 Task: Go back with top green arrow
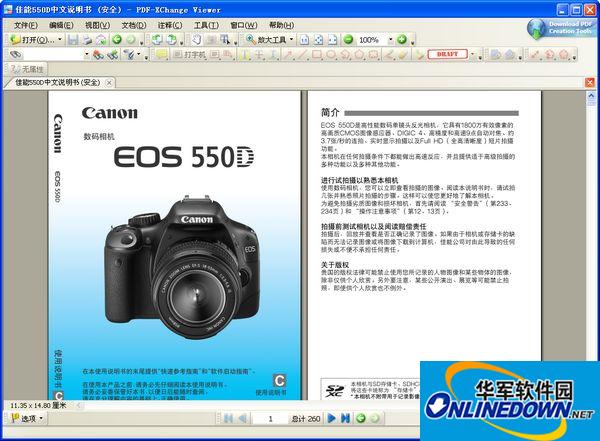point(117,39)
